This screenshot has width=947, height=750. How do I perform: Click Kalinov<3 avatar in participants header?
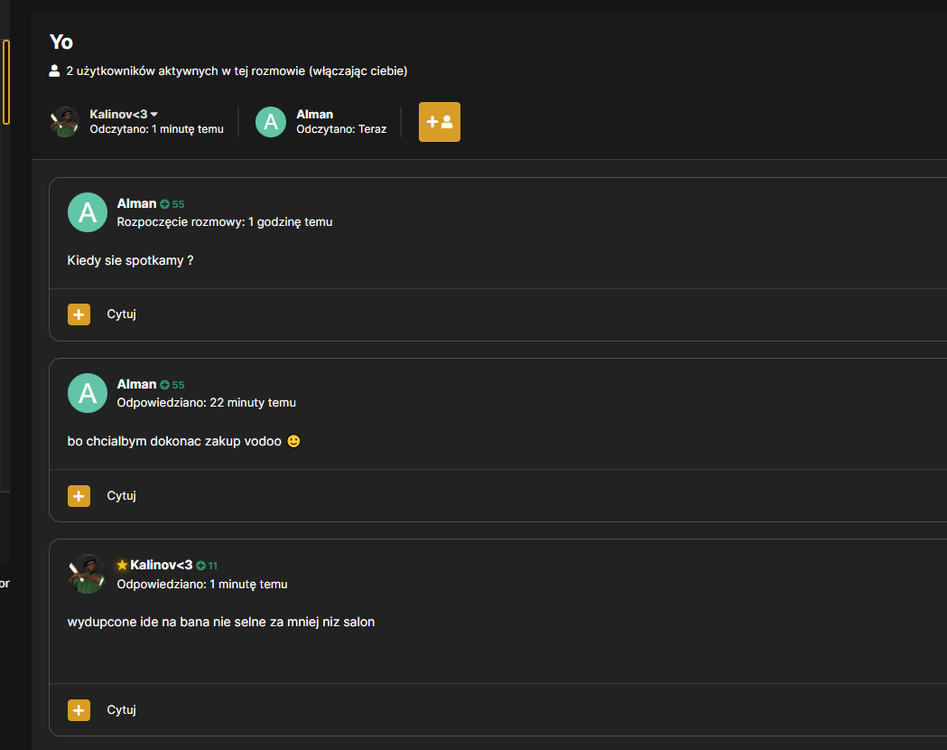[x=65, y=122]
